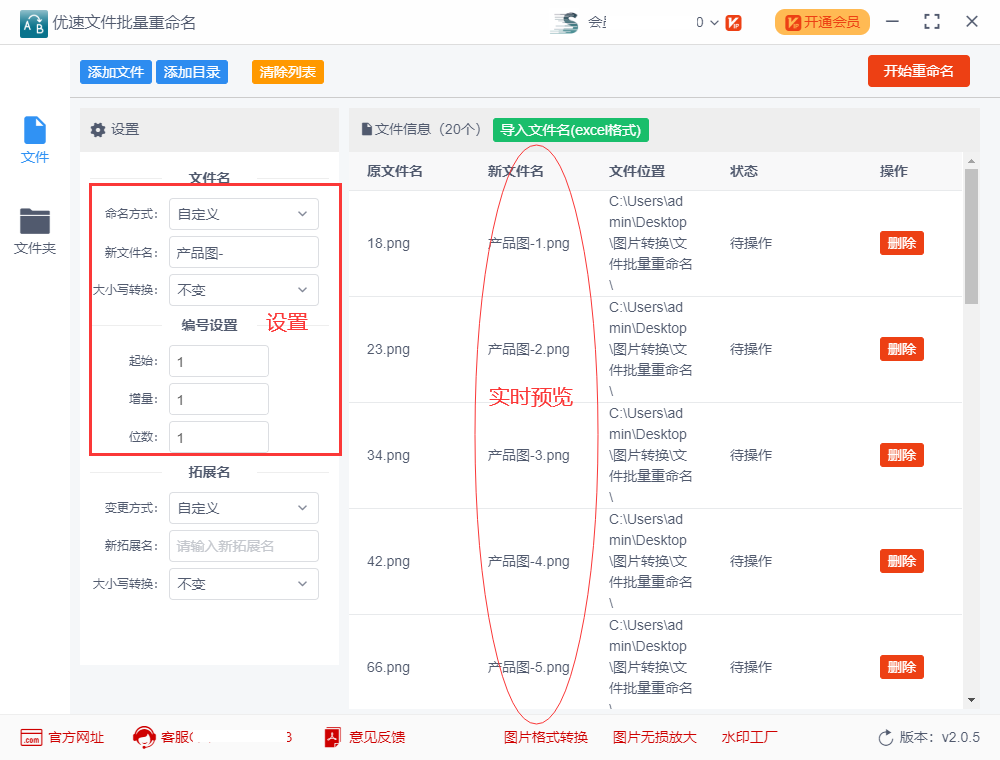The height and width of the screenshot is (760, 1000).
Task: Switch to the Folder mode sidebar icon
Action: point(34,221)
